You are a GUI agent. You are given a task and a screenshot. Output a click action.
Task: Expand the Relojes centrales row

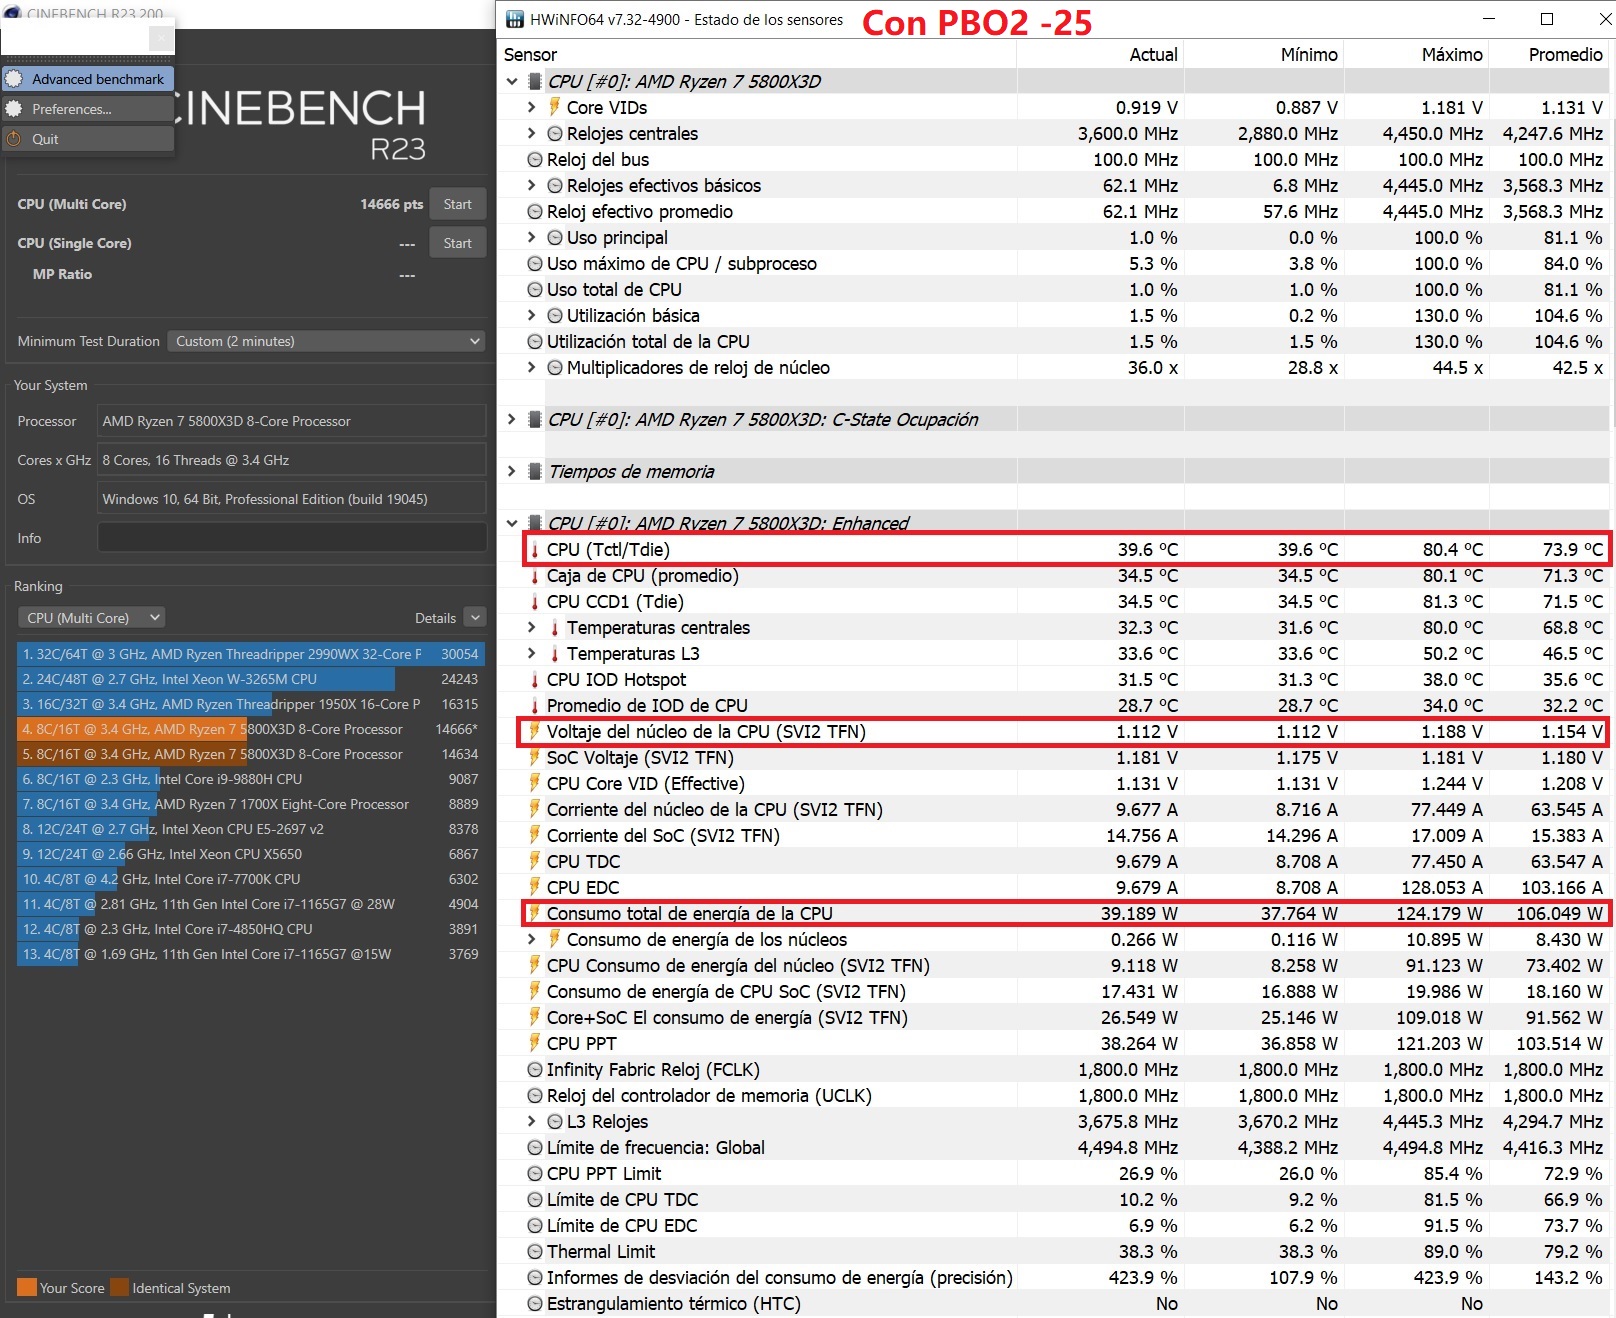(x=532, y=133)
